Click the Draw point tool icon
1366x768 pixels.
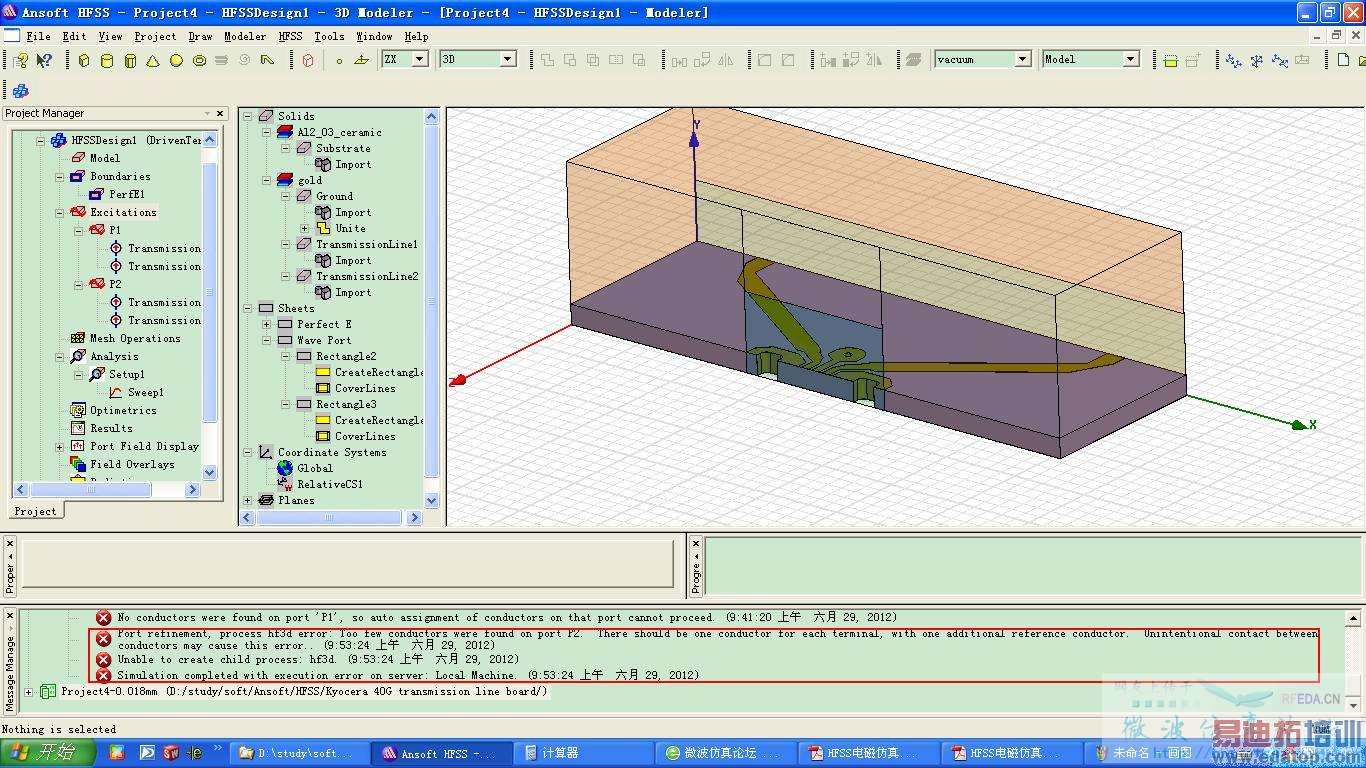tap(339, 60)
